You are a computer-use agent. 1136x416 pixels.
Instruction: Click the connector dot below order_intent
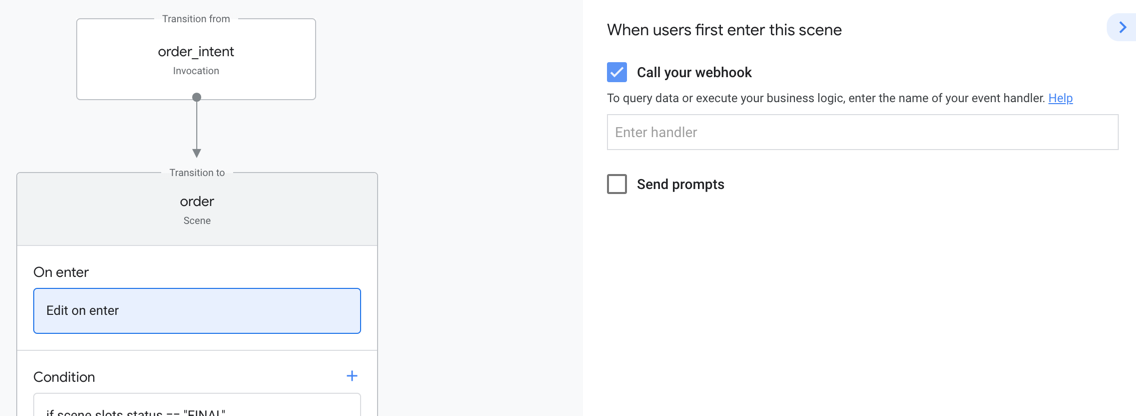197,97
